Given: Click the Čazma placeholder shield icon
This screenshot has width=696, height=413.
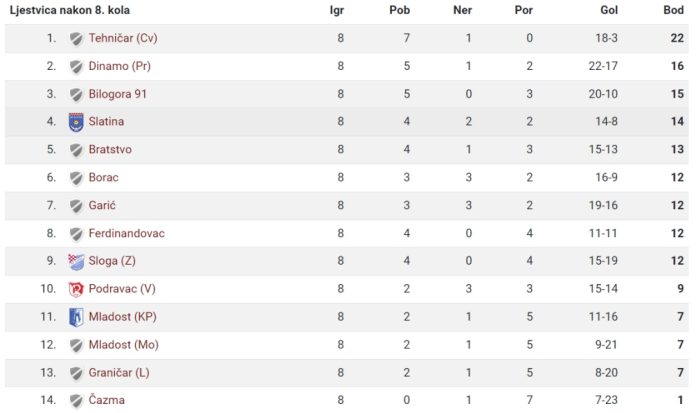Looking at the screenshot, I should (76, 401).
